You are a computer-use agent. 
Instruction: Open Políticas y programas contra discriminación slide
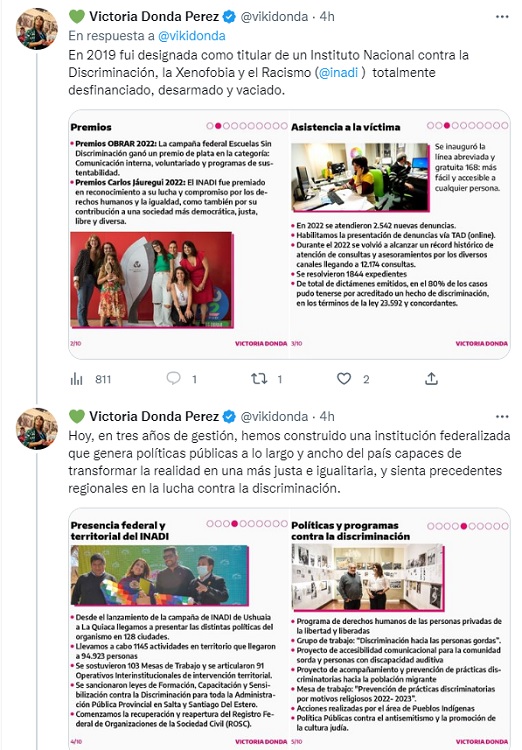click(x=400, y=629)
